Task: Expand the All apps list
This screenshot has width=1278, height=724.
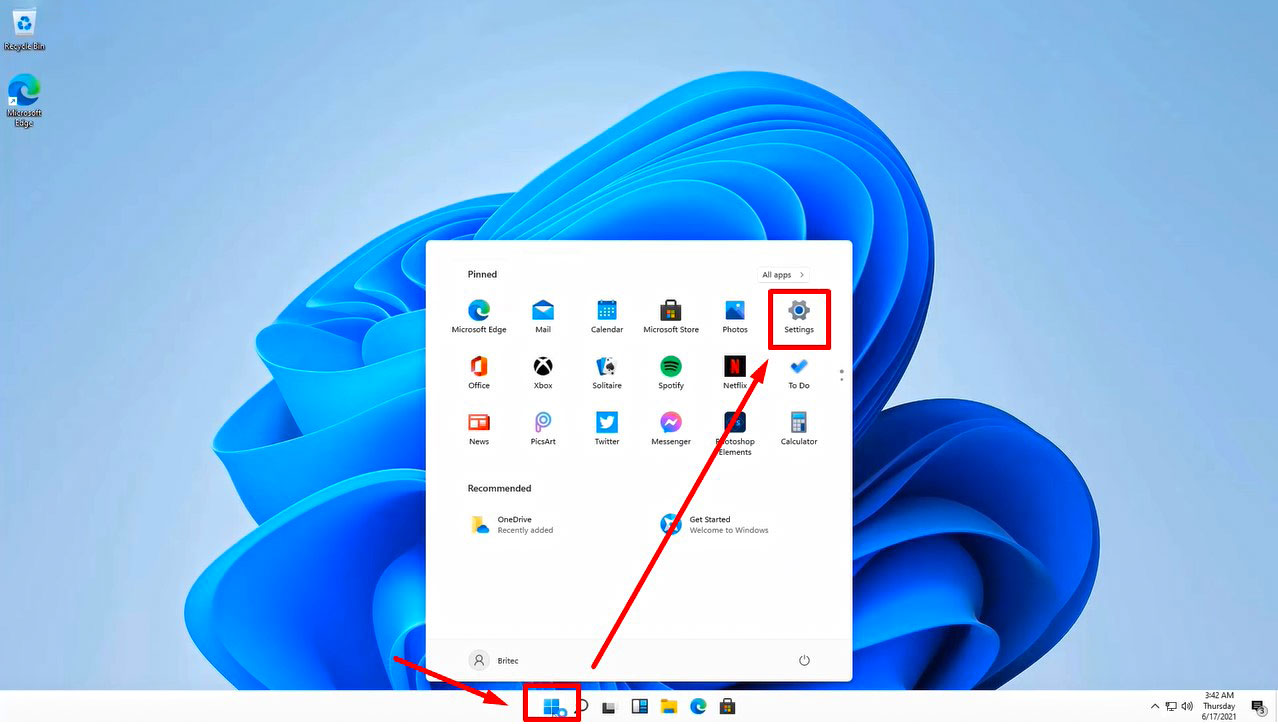Action: (x=784, y=275)
